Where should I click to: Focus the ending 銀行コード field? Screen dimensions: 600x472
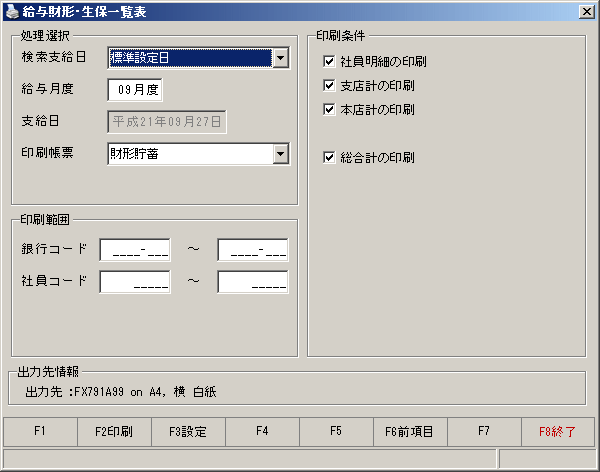click(x=253, y=250)
